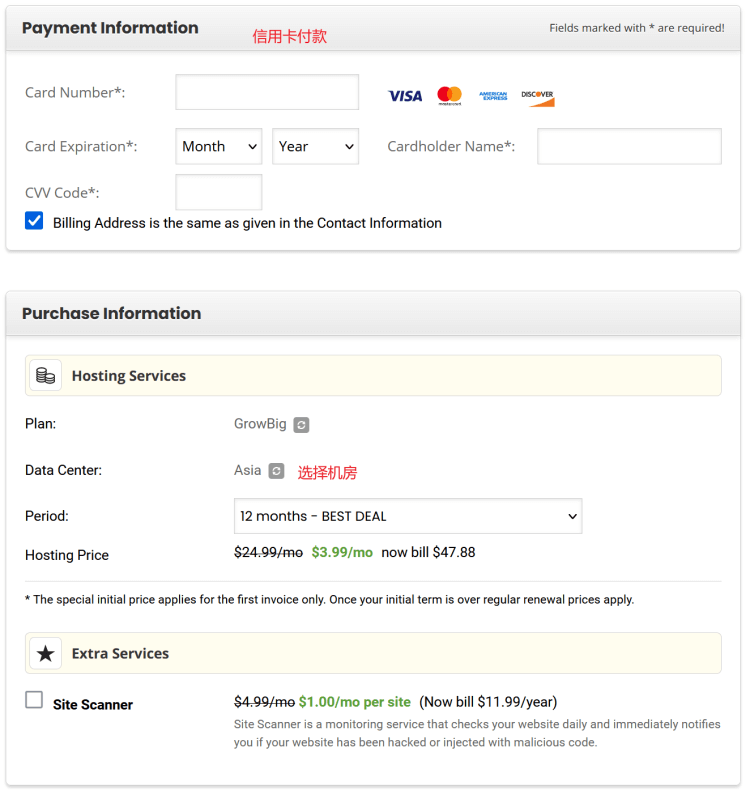Open the expiration Month dropdown
The width and height of the screenshot is (750, 790).
click(219, 146)
